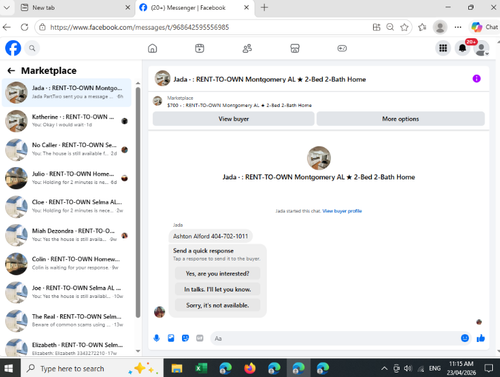500x377 pixels.
Task: Open Firefox from the taskbar
Action: click(x=249, y=368)
